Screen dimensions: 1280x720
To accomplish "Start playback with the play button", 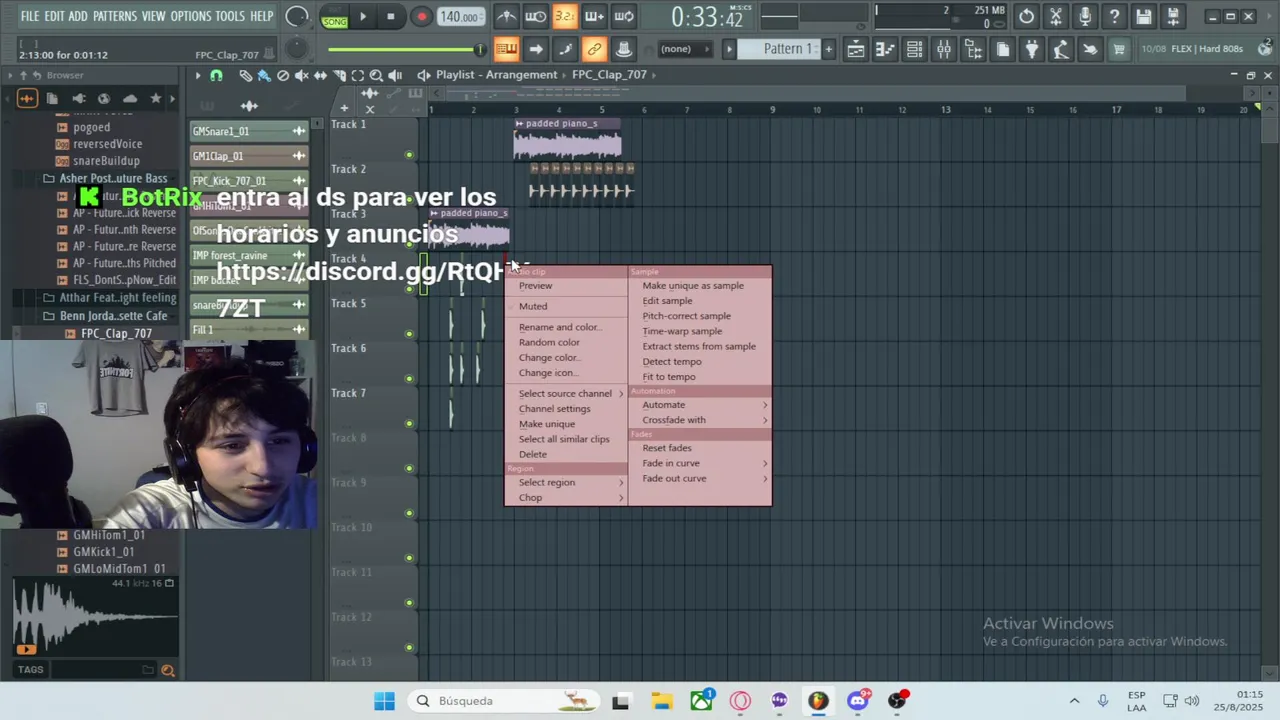I will tap(363, 17).
